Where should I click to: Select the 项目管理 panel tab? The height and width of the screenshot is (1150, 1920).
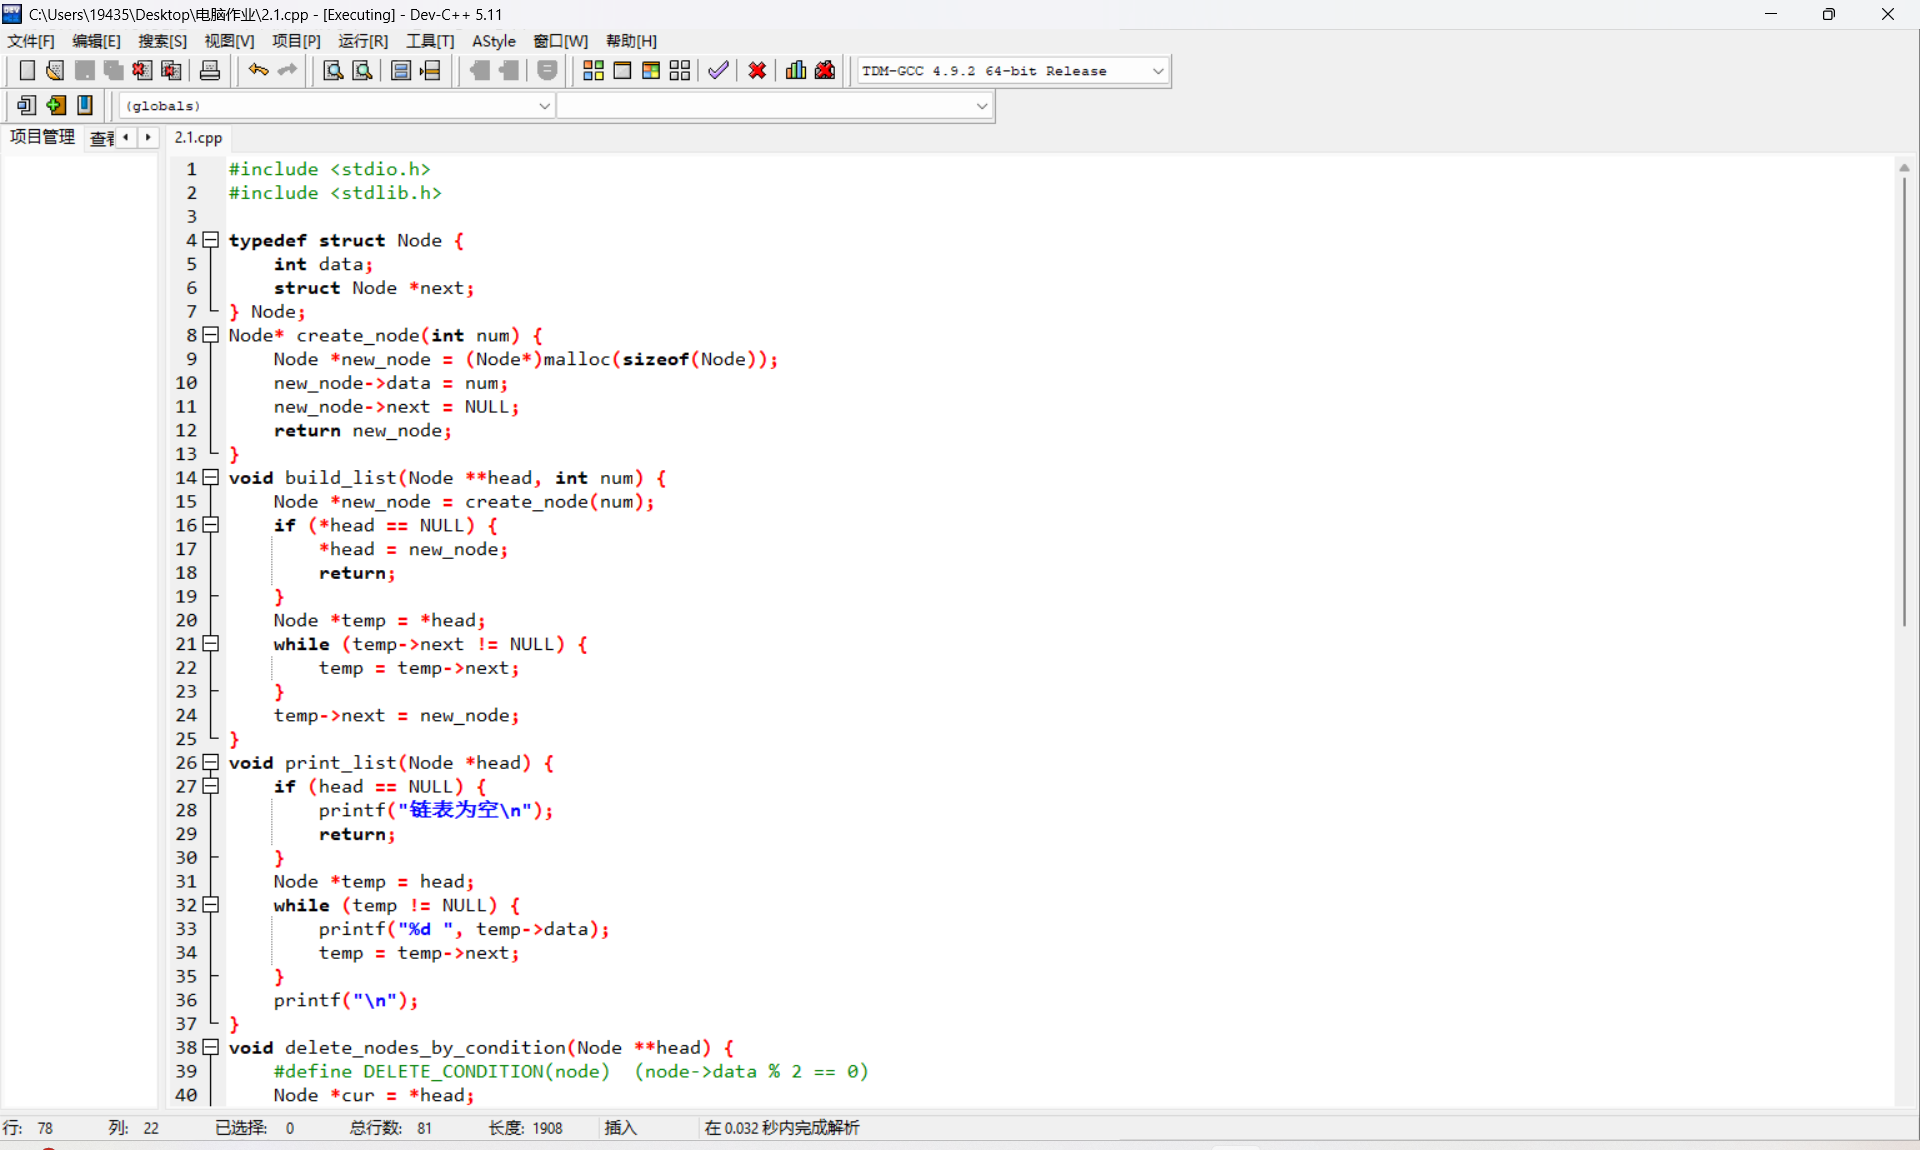[42, 137]
